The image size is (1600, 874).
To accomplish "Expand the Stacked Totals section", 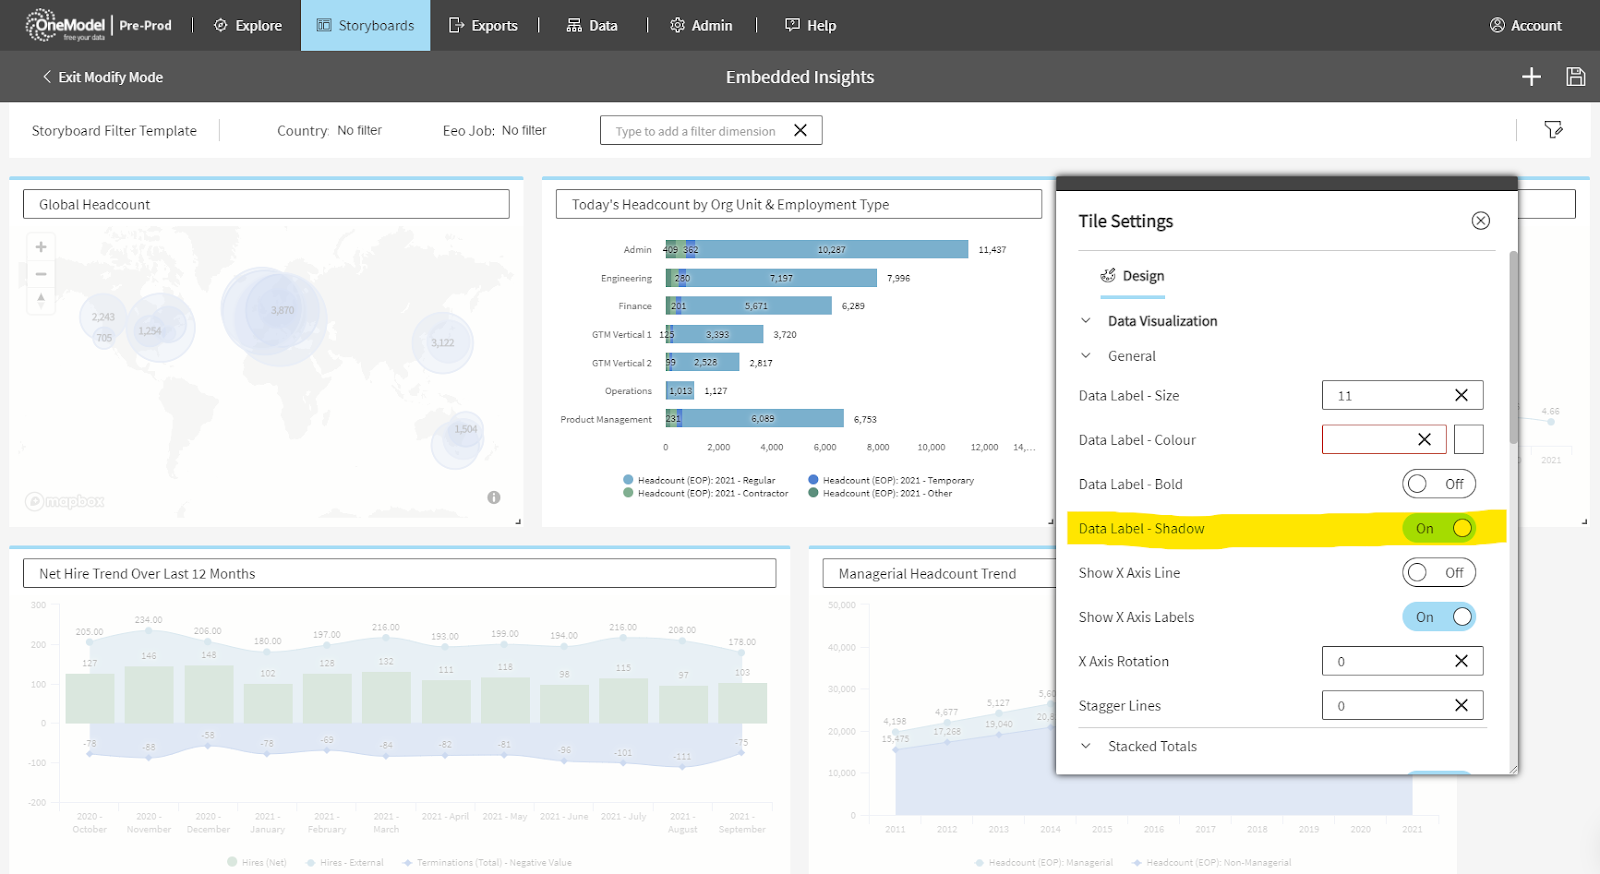I will tap(1086, 746).
